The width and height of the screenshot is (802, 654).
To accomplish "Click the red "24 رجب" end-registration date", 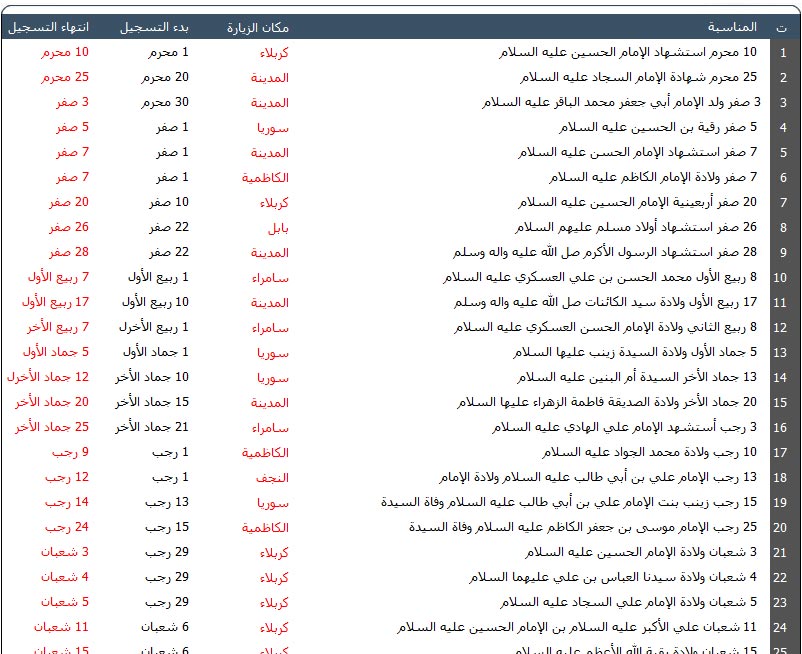I will click(67, 527).
